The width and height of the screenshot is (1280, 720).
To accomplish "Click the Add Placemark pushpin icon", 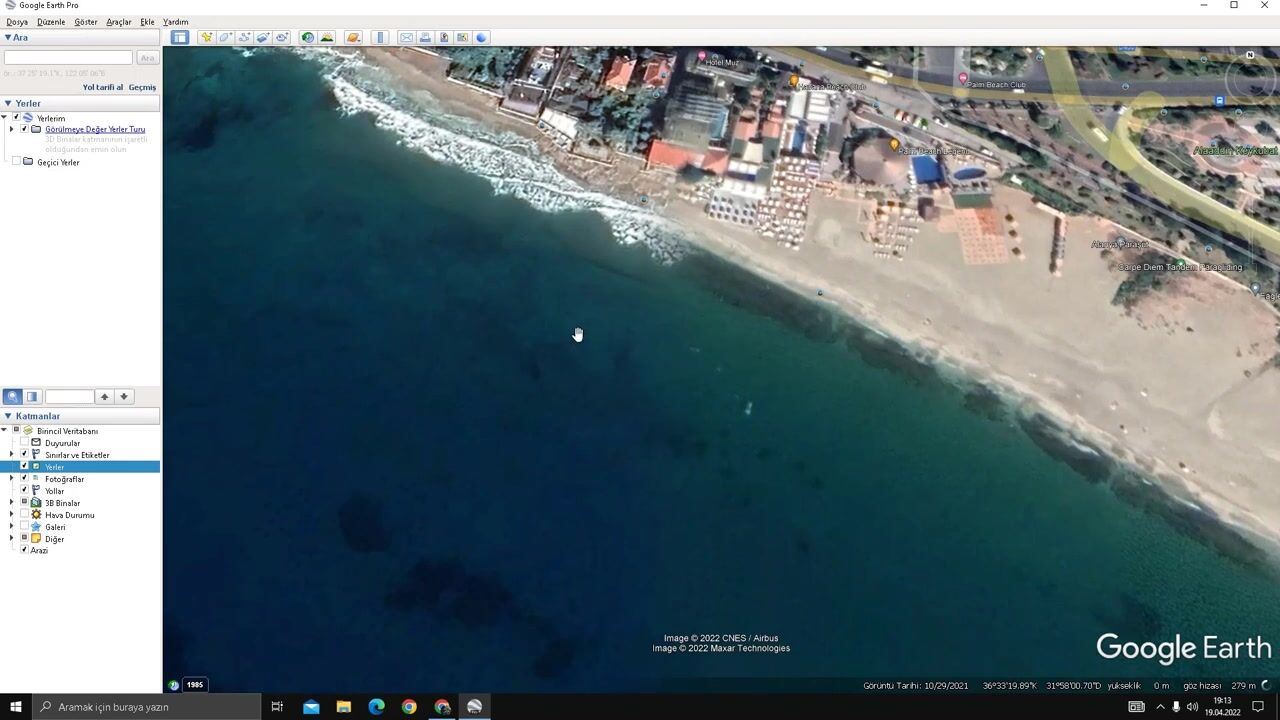I will [x=206, y=38].
